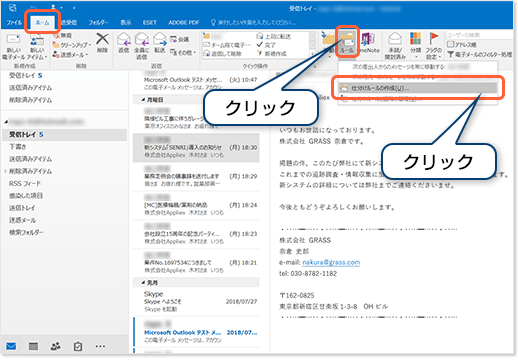This screenshot has width=518, height=360.
Task: Open the Skype へようこそ message dated 2018/07/27
Action: pos(196,301)
